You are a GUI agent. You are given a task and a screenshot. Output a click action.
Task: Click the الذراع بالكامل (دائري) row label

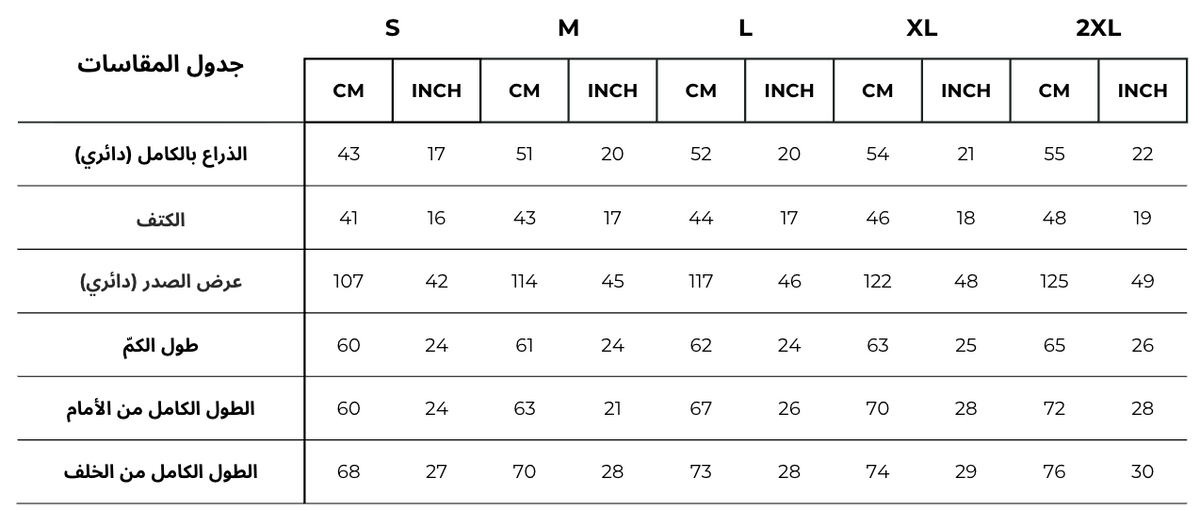click(x=161, y=155)
